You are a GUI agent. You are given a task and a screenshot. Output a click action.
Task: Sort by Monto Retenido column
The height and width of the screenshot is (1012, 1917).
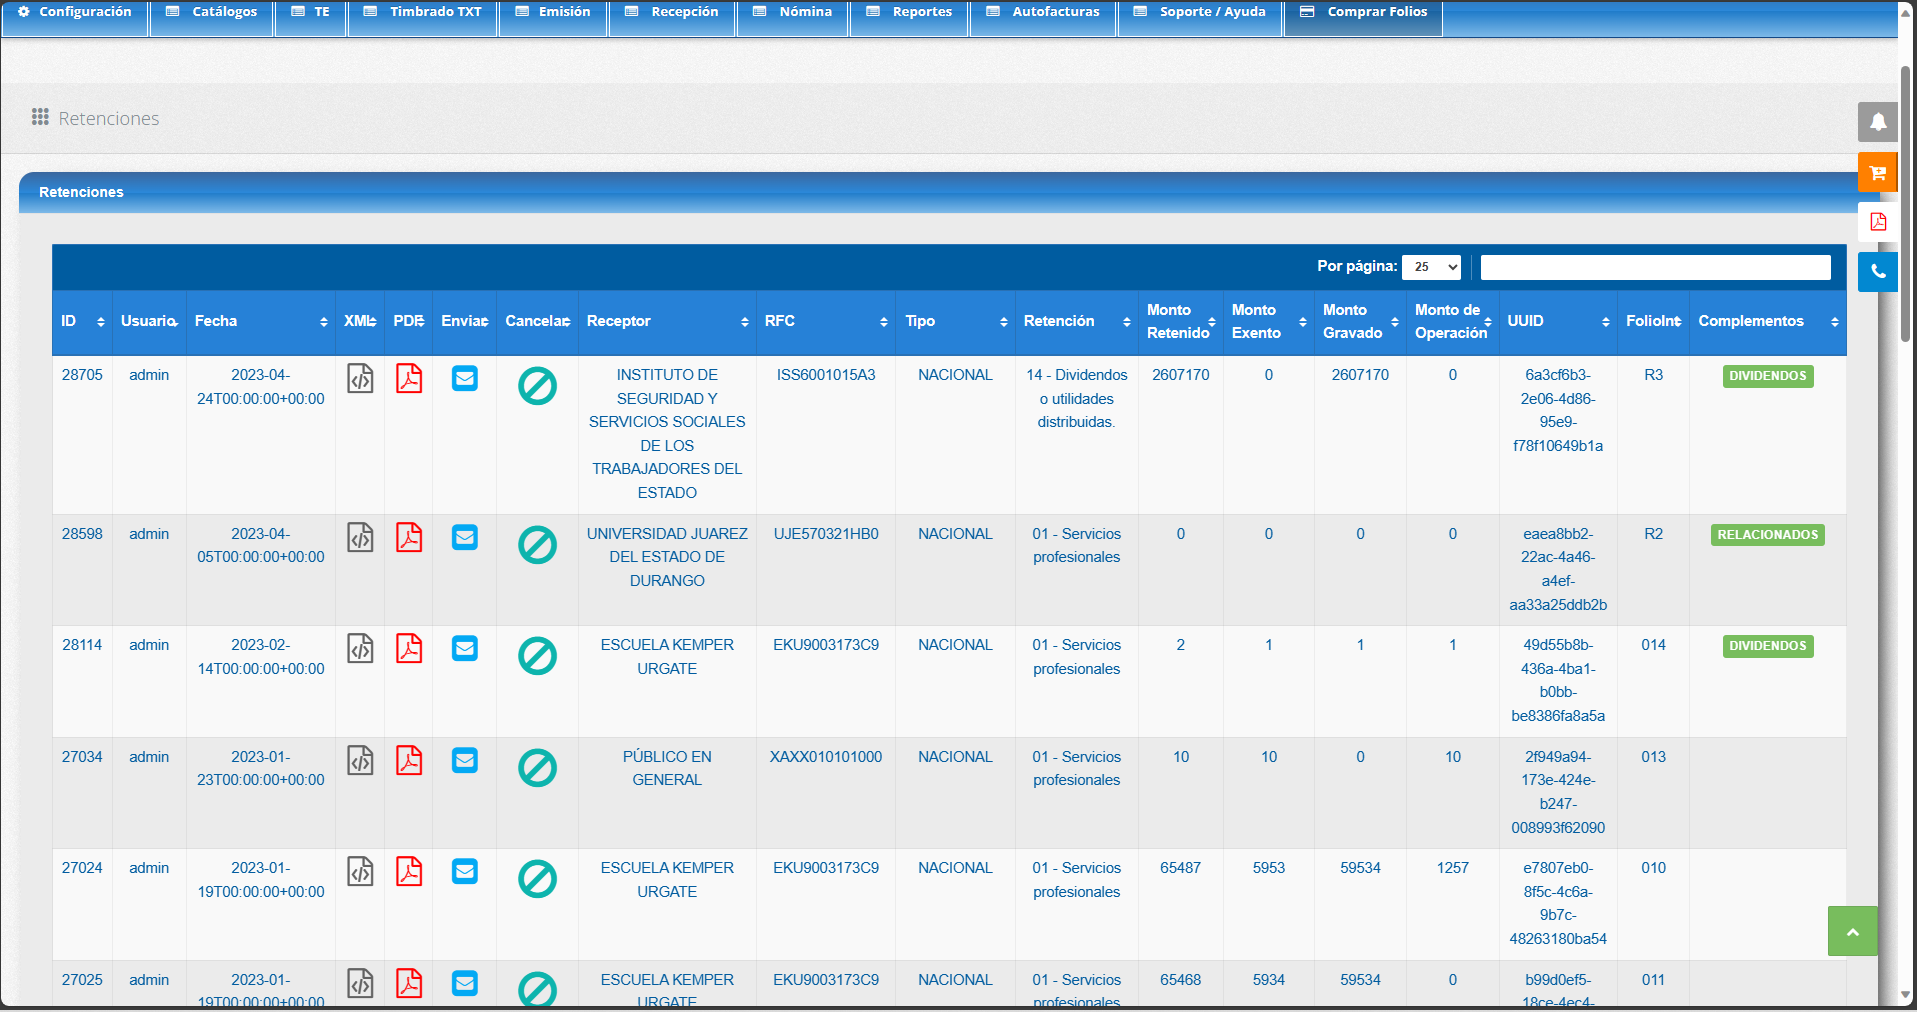pos(1180,321)
